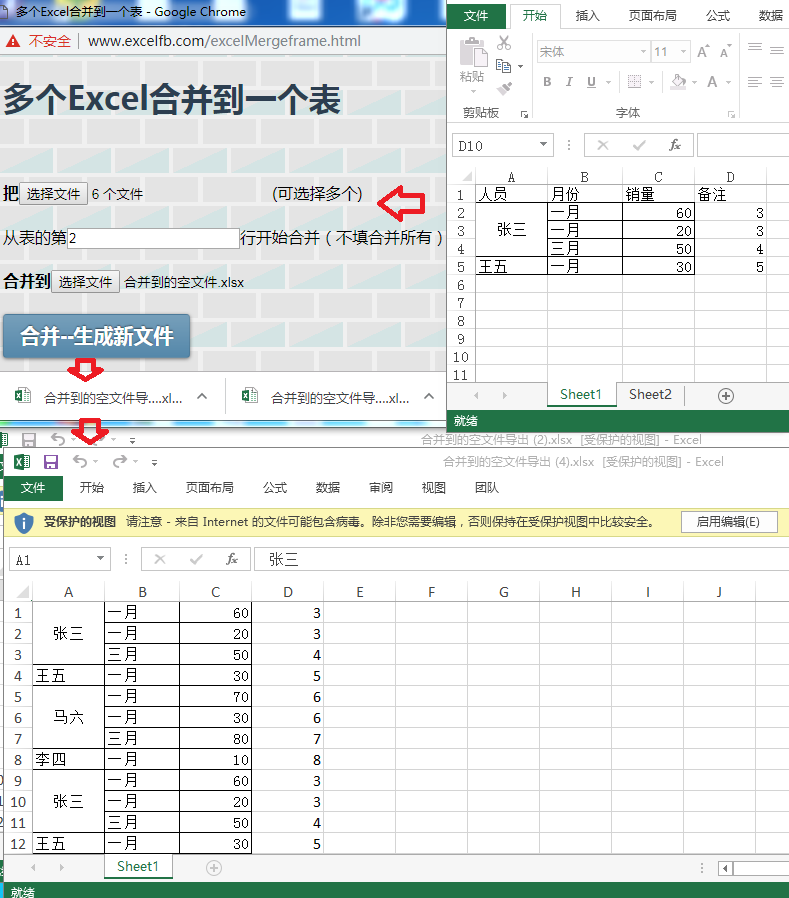Click Undo in the 导出 (4).xlsx quick access toolbar
The image size is (789, 898).
(x=81, y=462)
